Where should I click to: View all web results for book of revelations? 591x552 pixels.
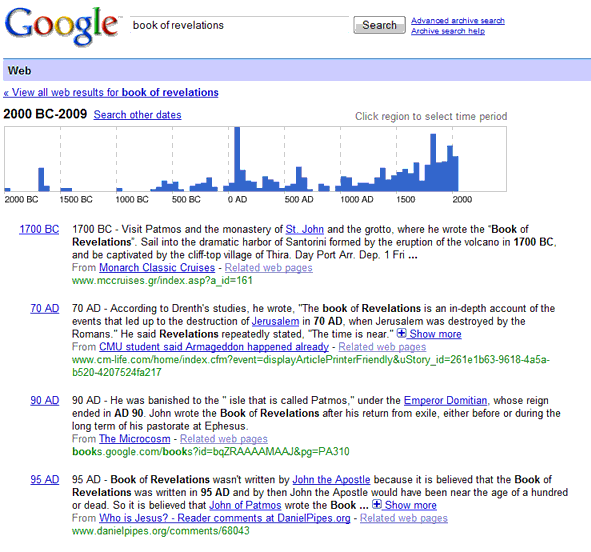point(111,92)
